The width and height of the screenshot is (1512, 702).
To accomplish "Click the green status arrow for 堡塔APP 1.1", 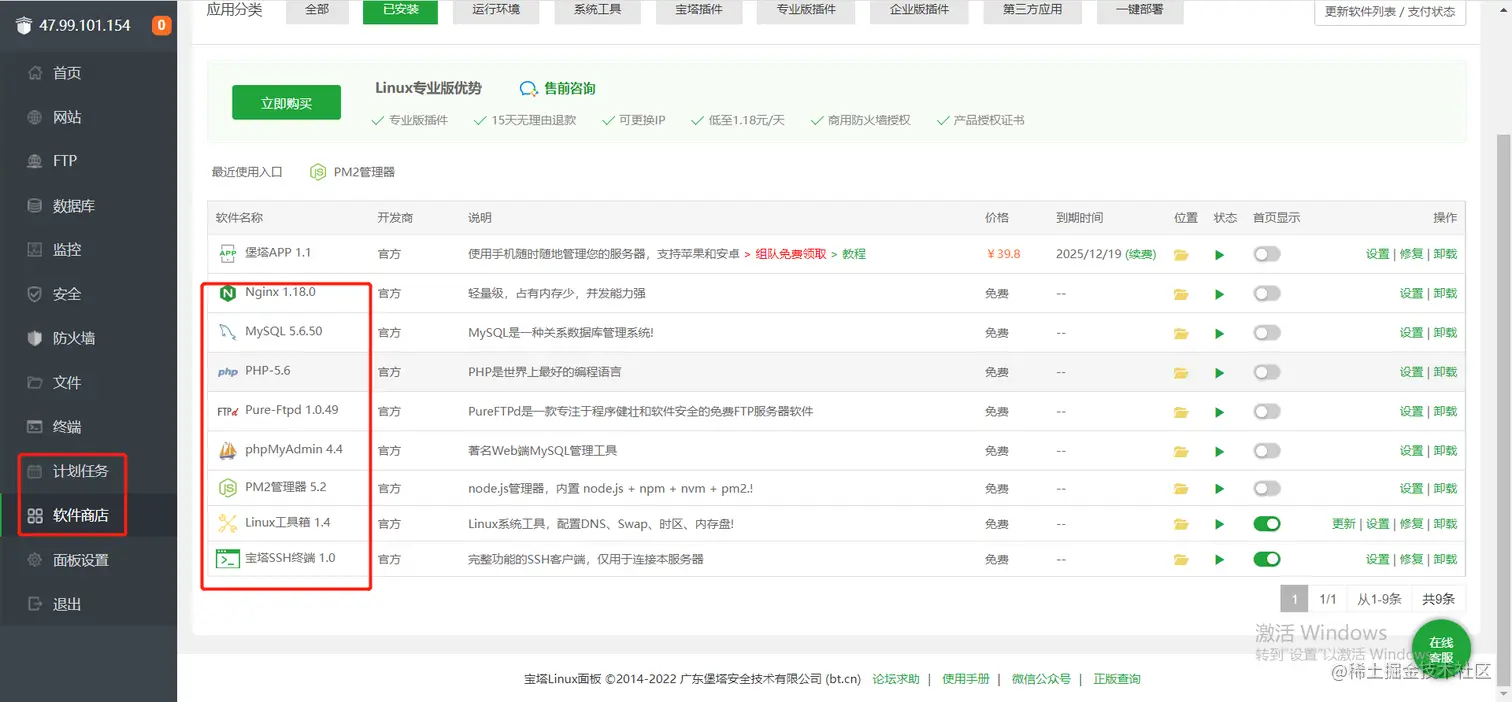I will 1219,255.
